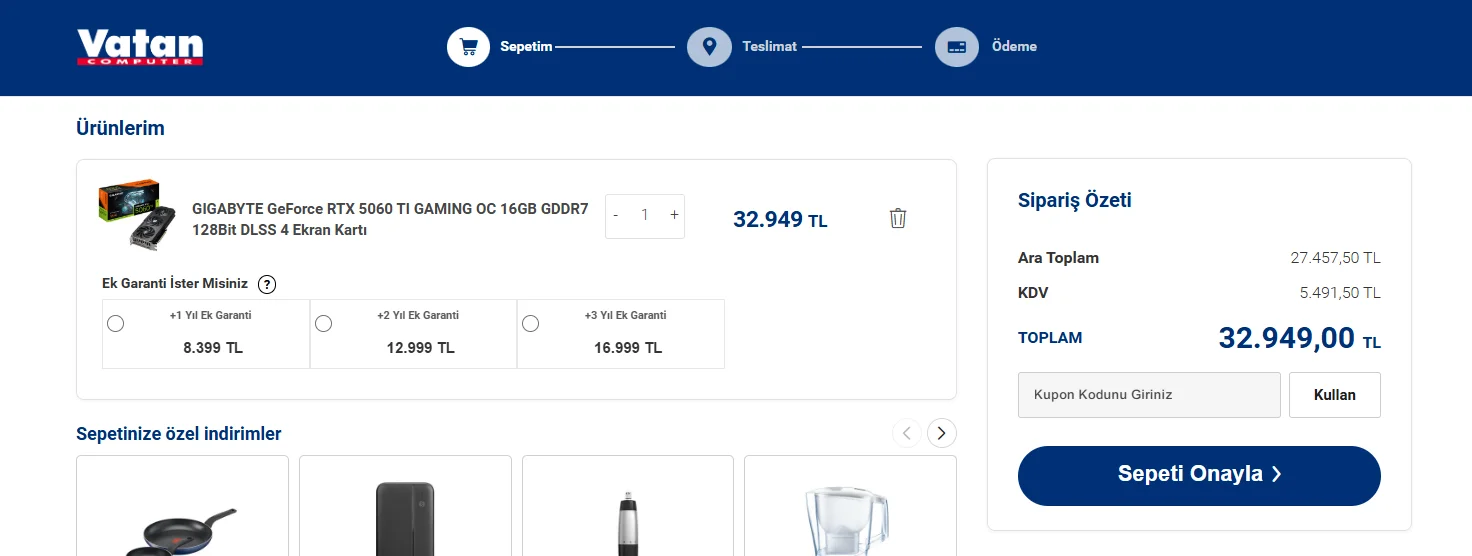
Task: Confirm cart with Sepeti Onayla button
Action: coord(1199,475)
